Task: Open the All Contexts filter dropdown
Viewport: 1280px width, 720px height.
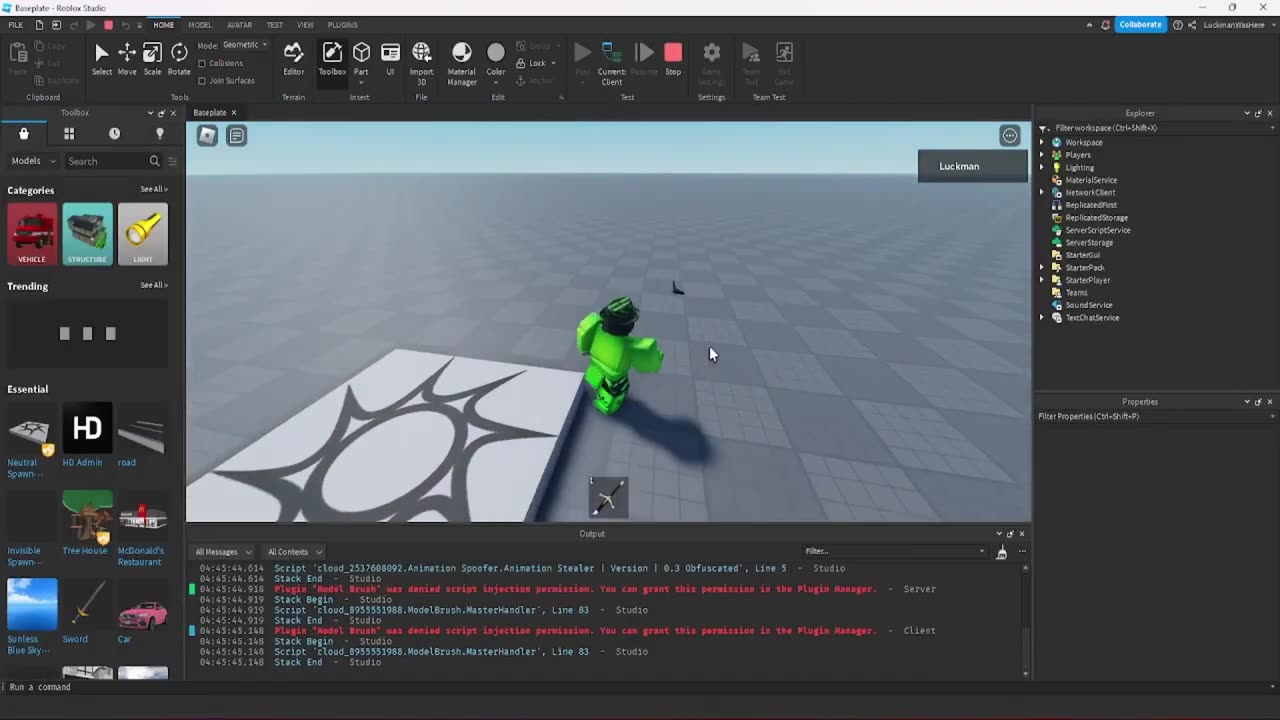Action: [294, 552]
